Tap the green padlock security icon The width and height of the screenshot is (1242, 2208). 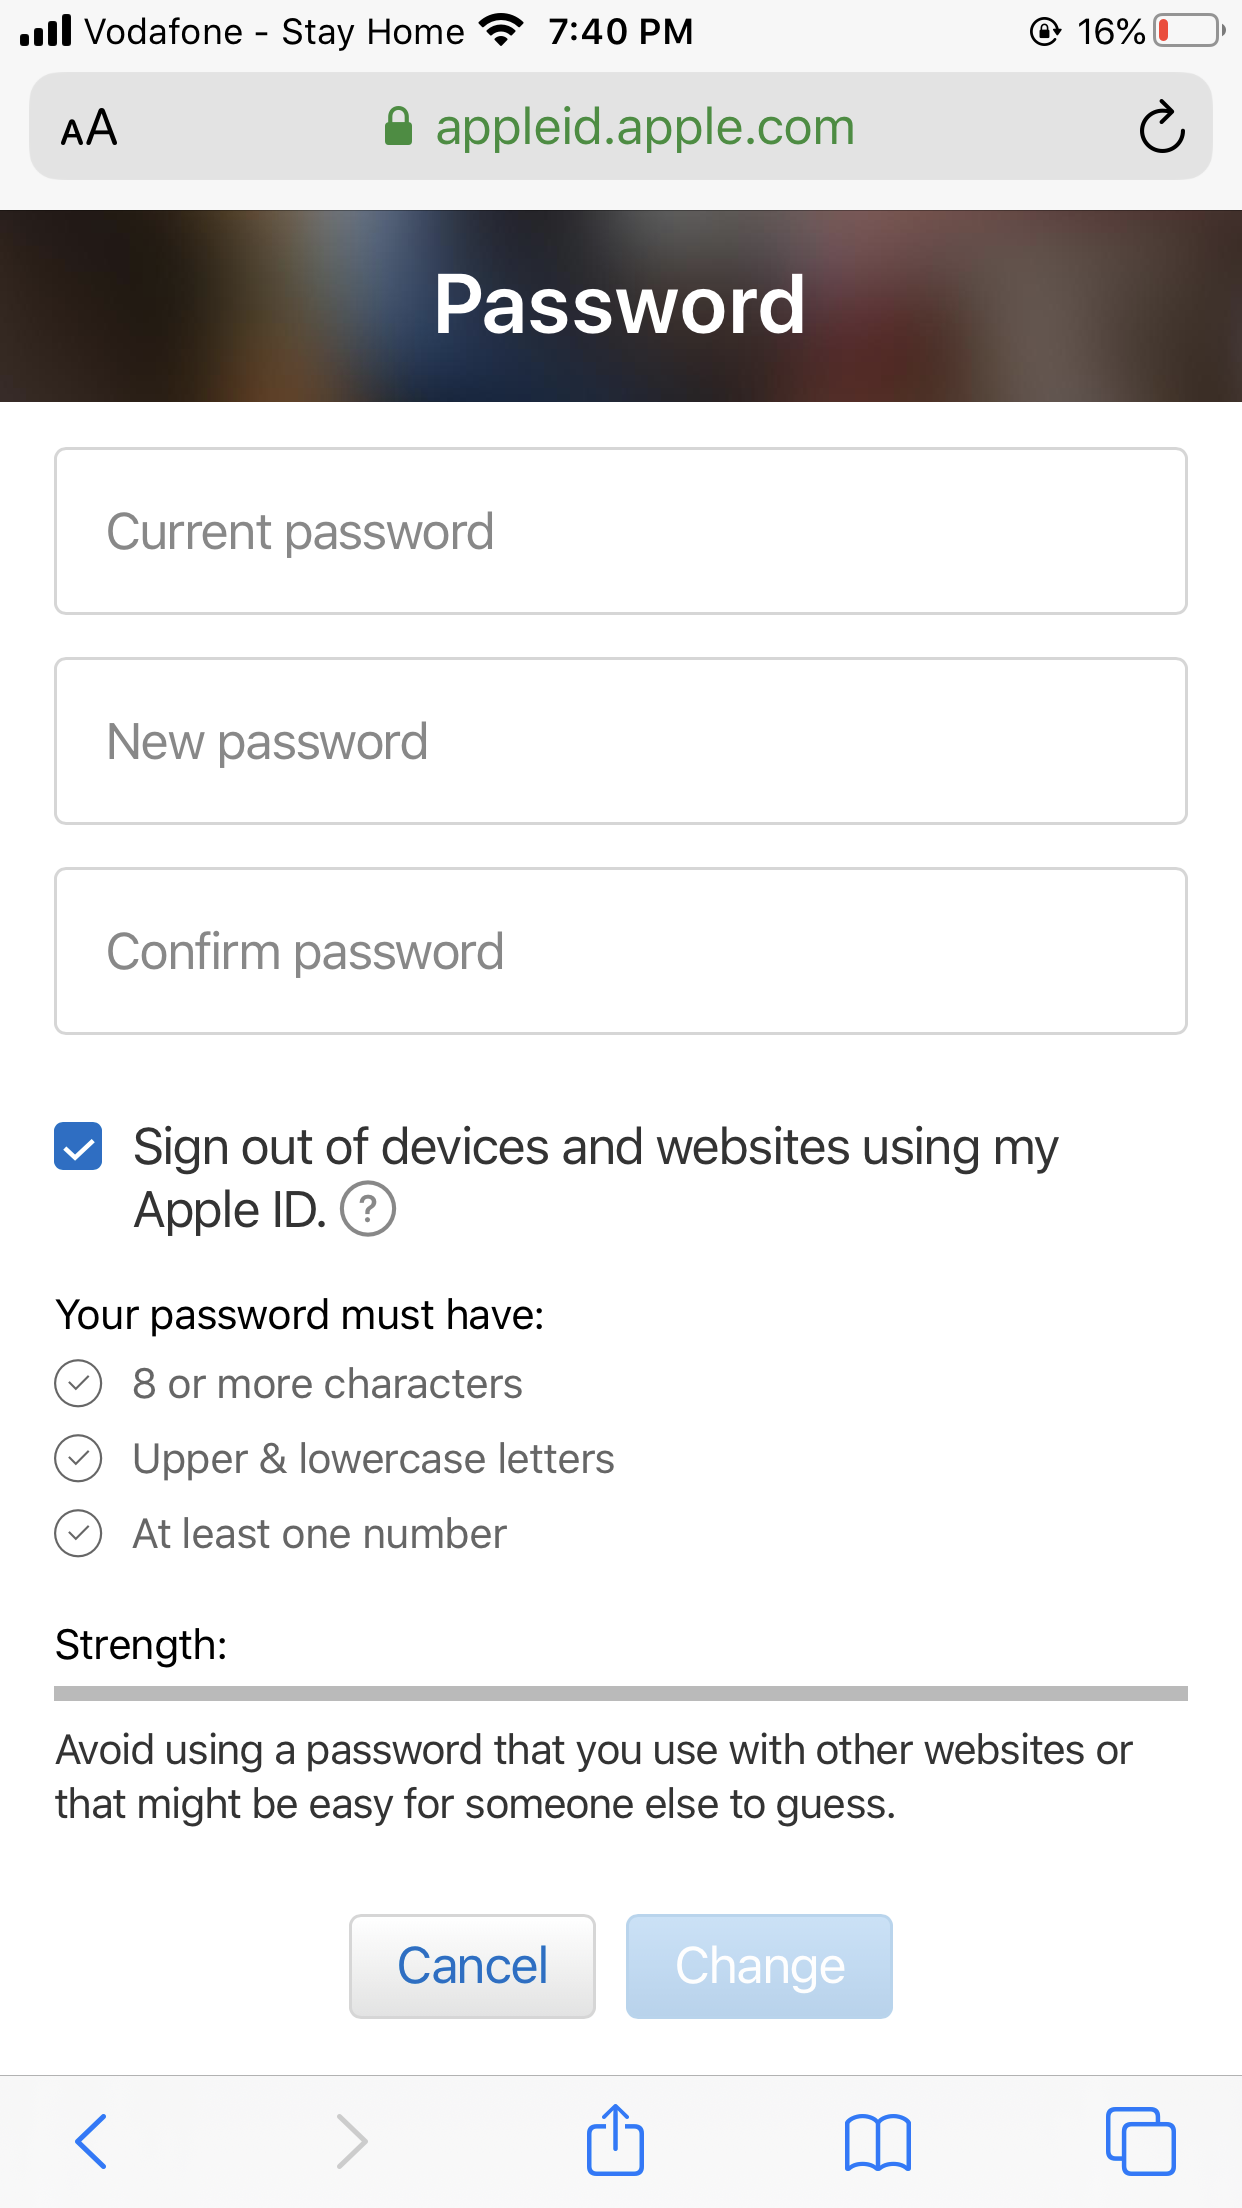click(398, 127)
